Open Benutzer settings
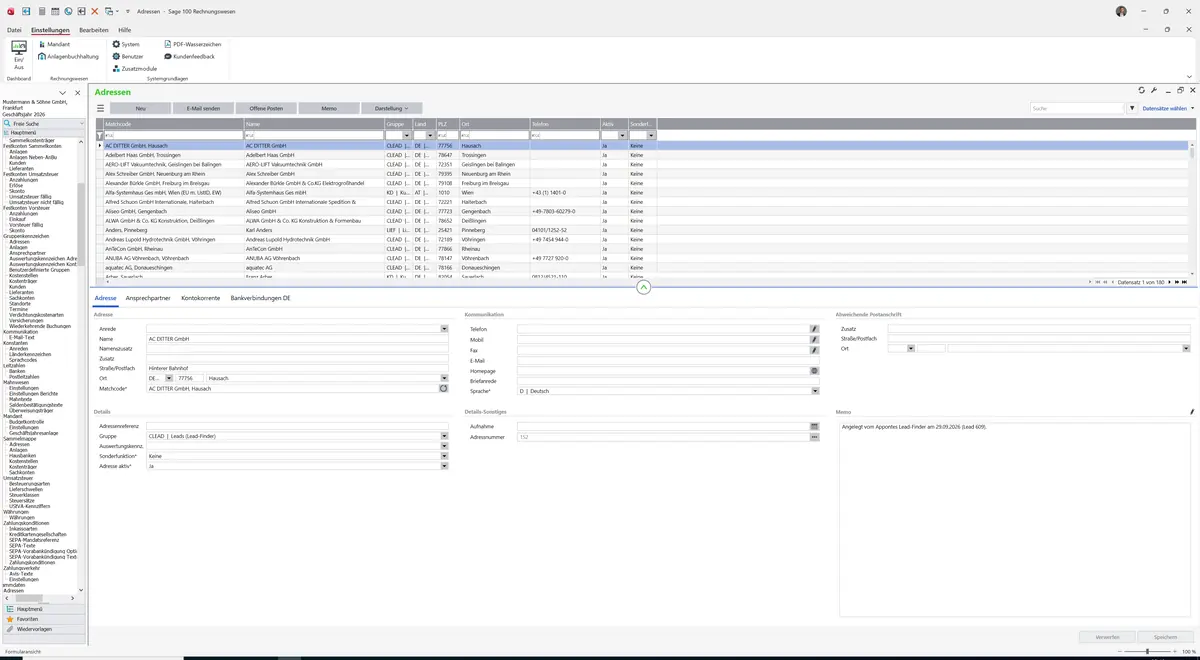 click(x=128, y=56)
